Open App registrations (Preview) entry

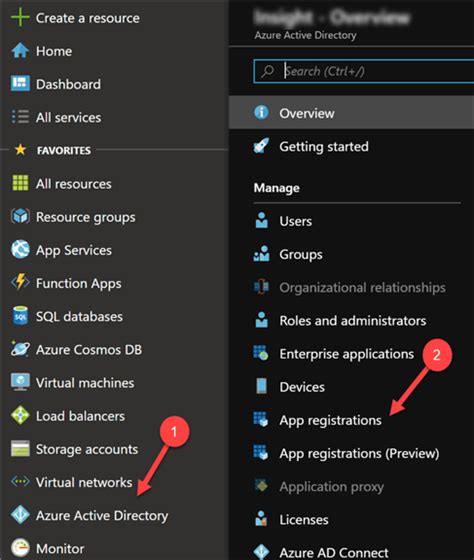coord(359,454)
